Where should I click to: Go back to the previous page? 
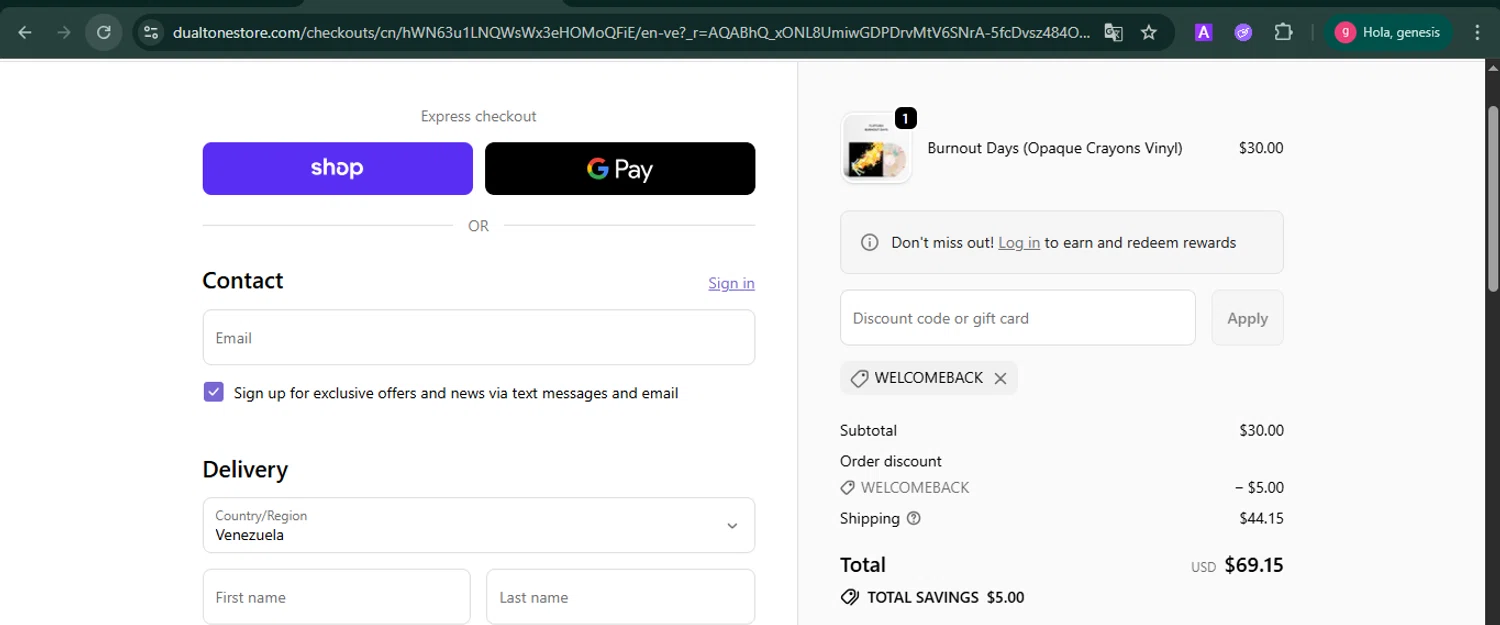click(x=25, y=32)
